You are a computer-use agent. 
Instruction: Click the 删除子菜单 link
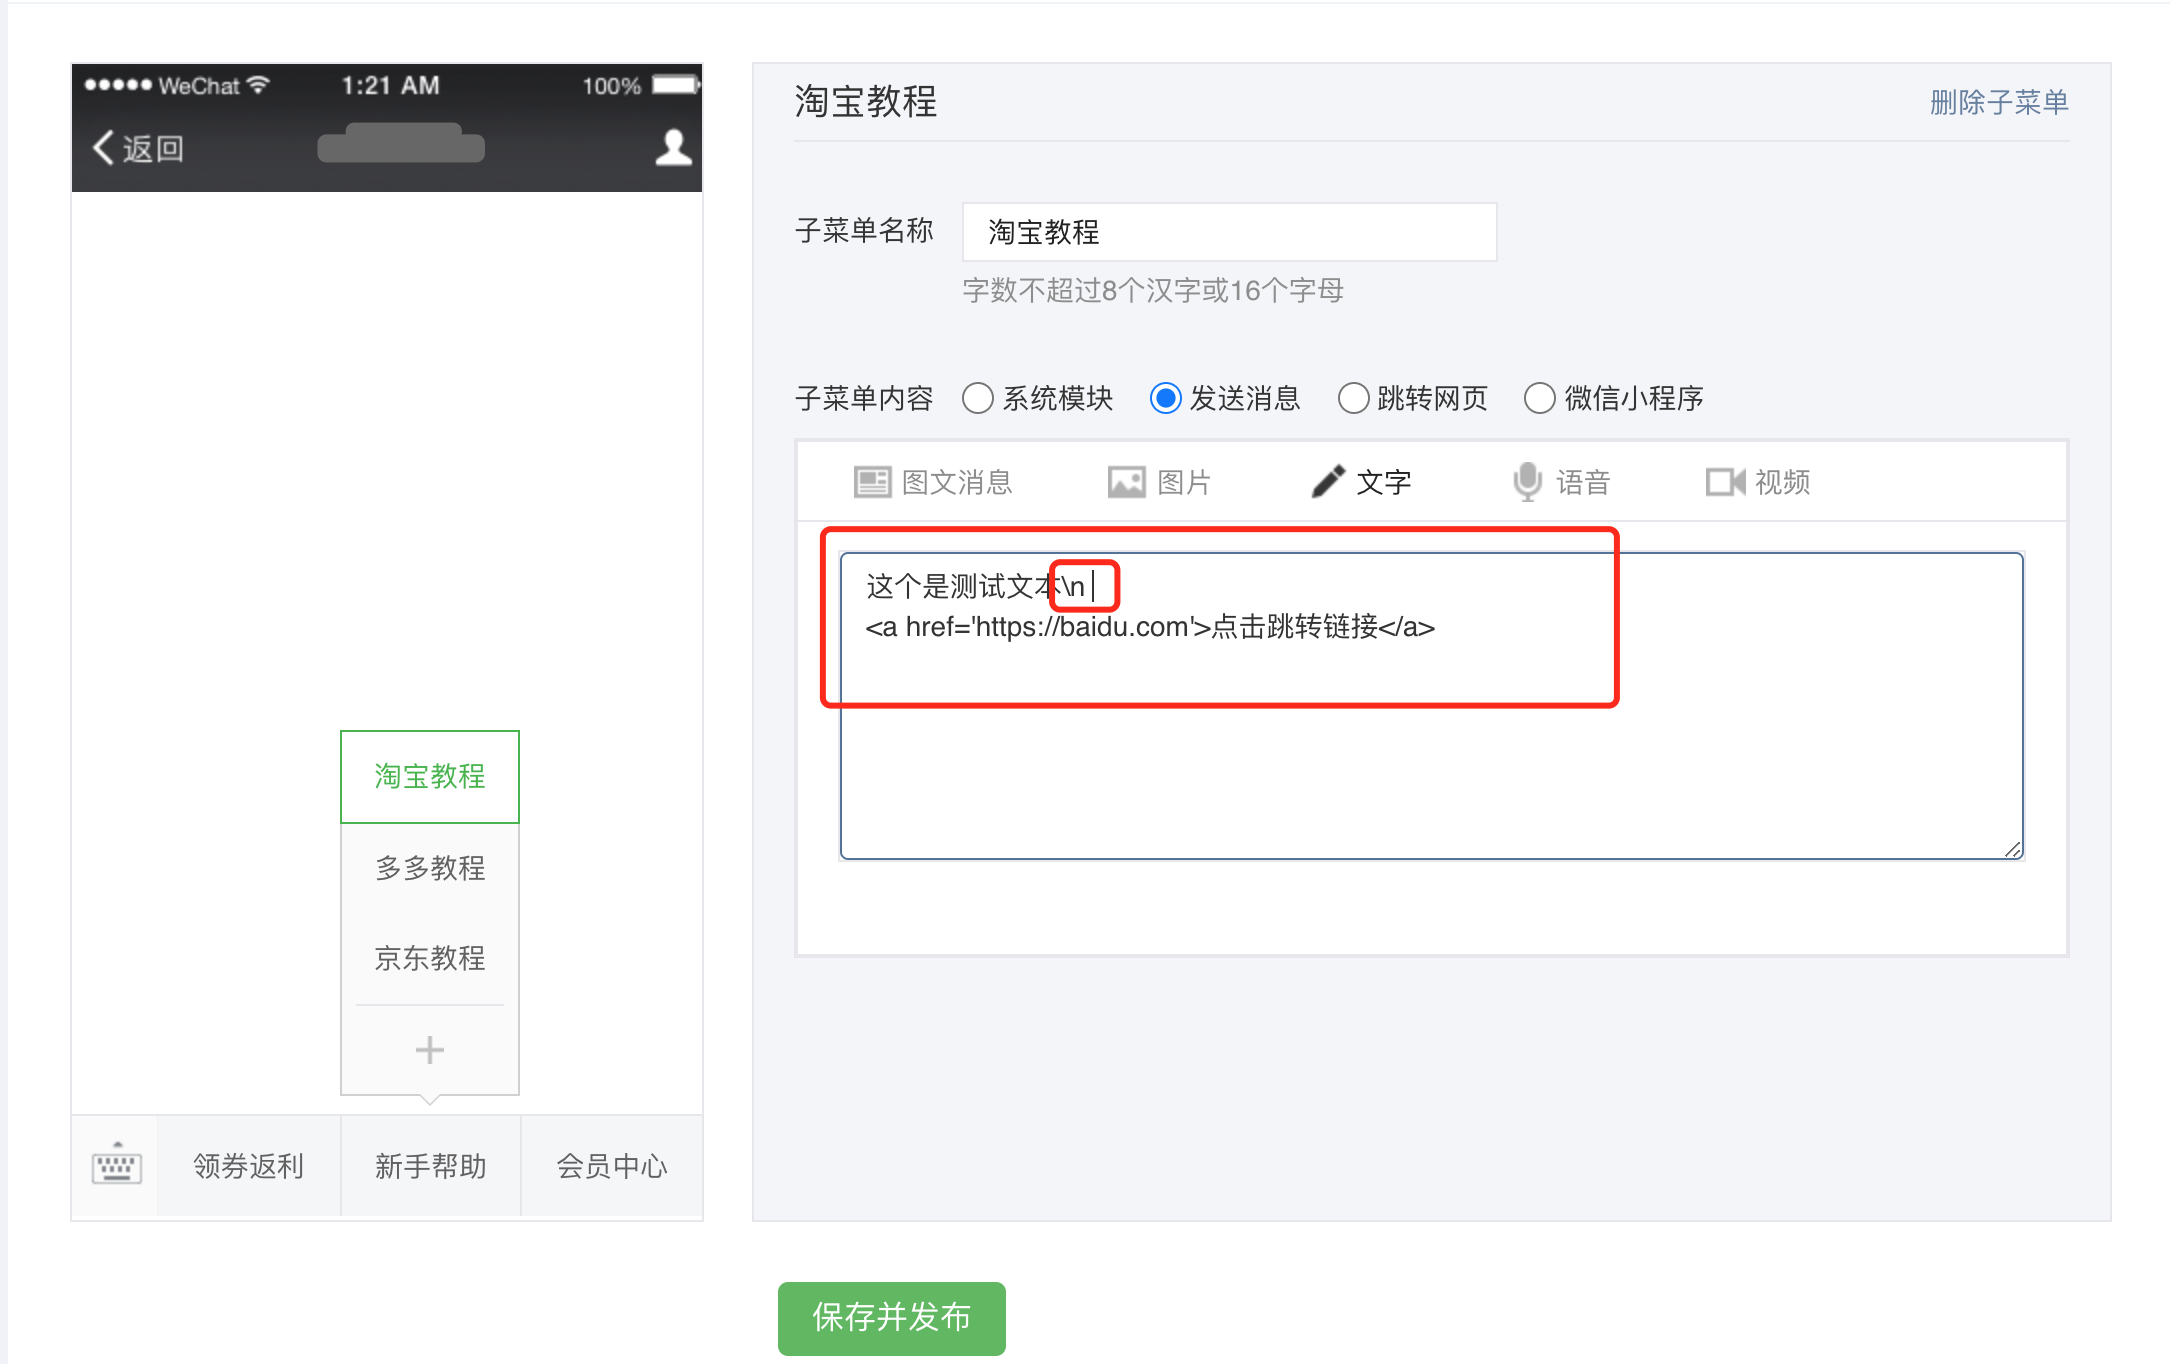point(1998,102)
